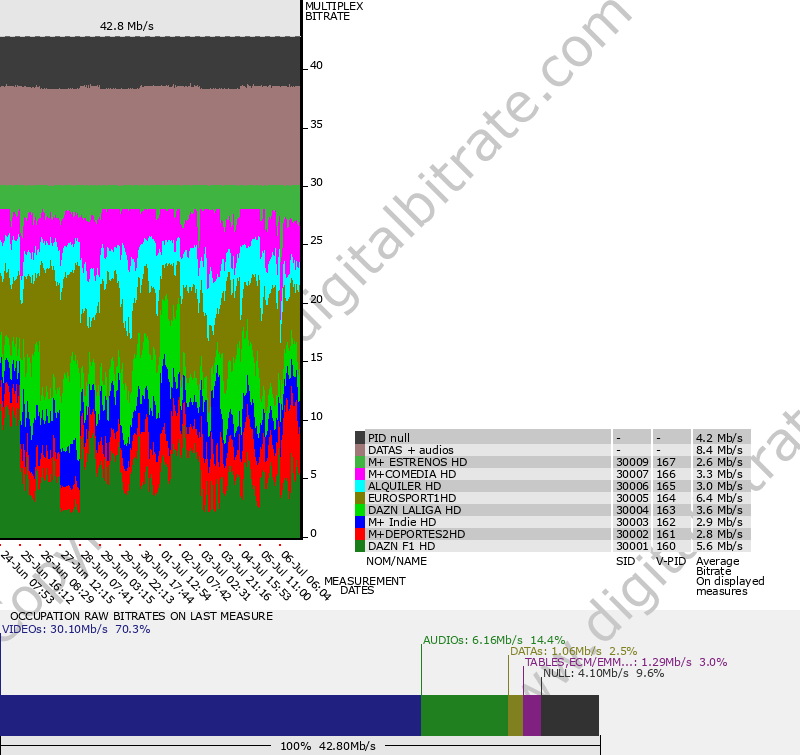The height and width of the screenshot is (755, 800).
Task: Click V-PID value 166
Action: (666, 474)
